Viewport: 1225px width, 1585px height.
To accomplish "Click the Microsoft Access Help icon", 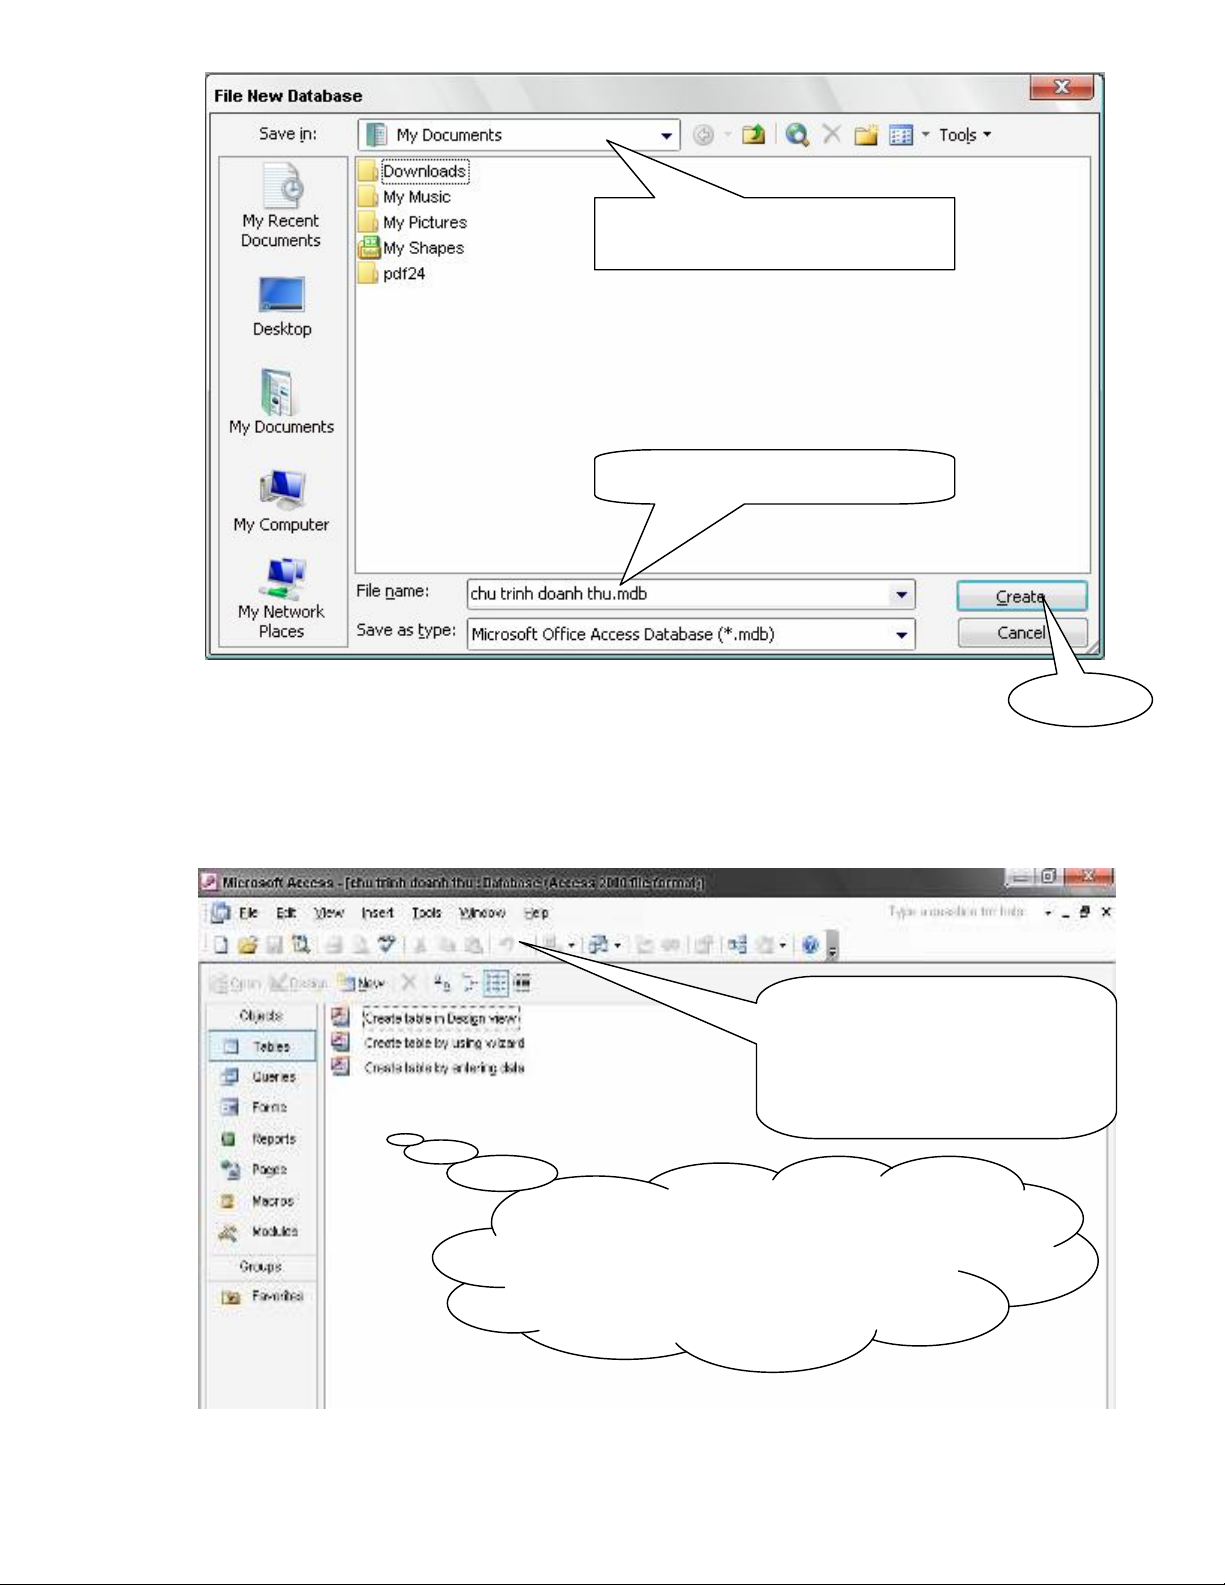I will point(810,945).
